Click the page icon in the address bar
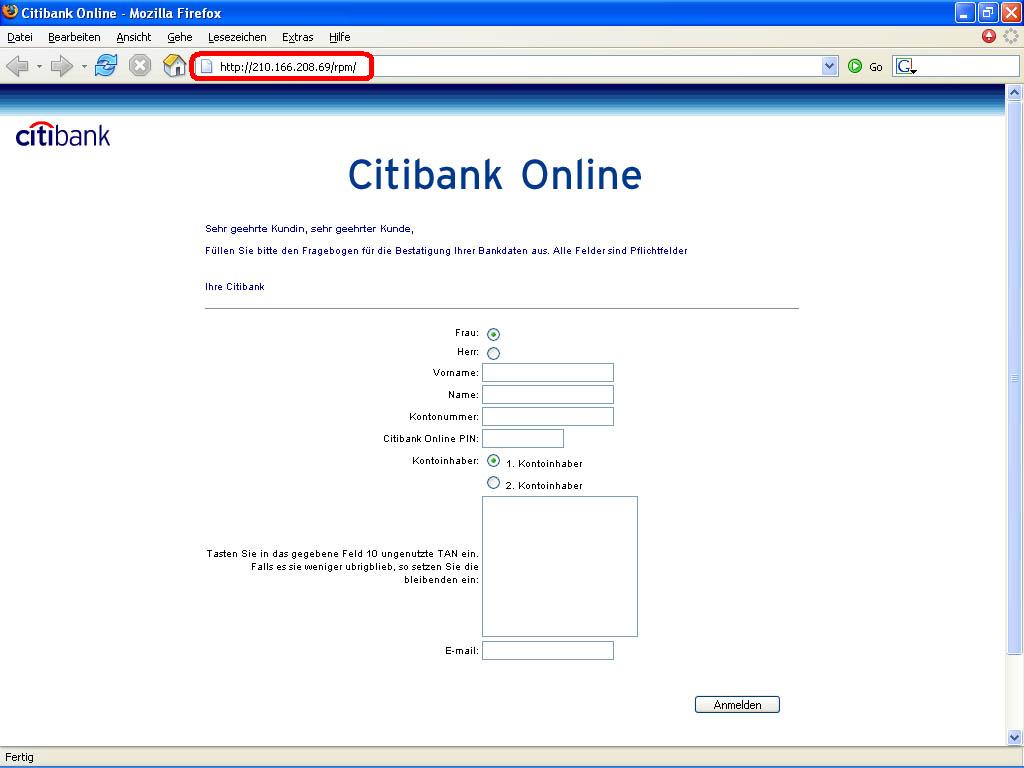 pos(206,67)
